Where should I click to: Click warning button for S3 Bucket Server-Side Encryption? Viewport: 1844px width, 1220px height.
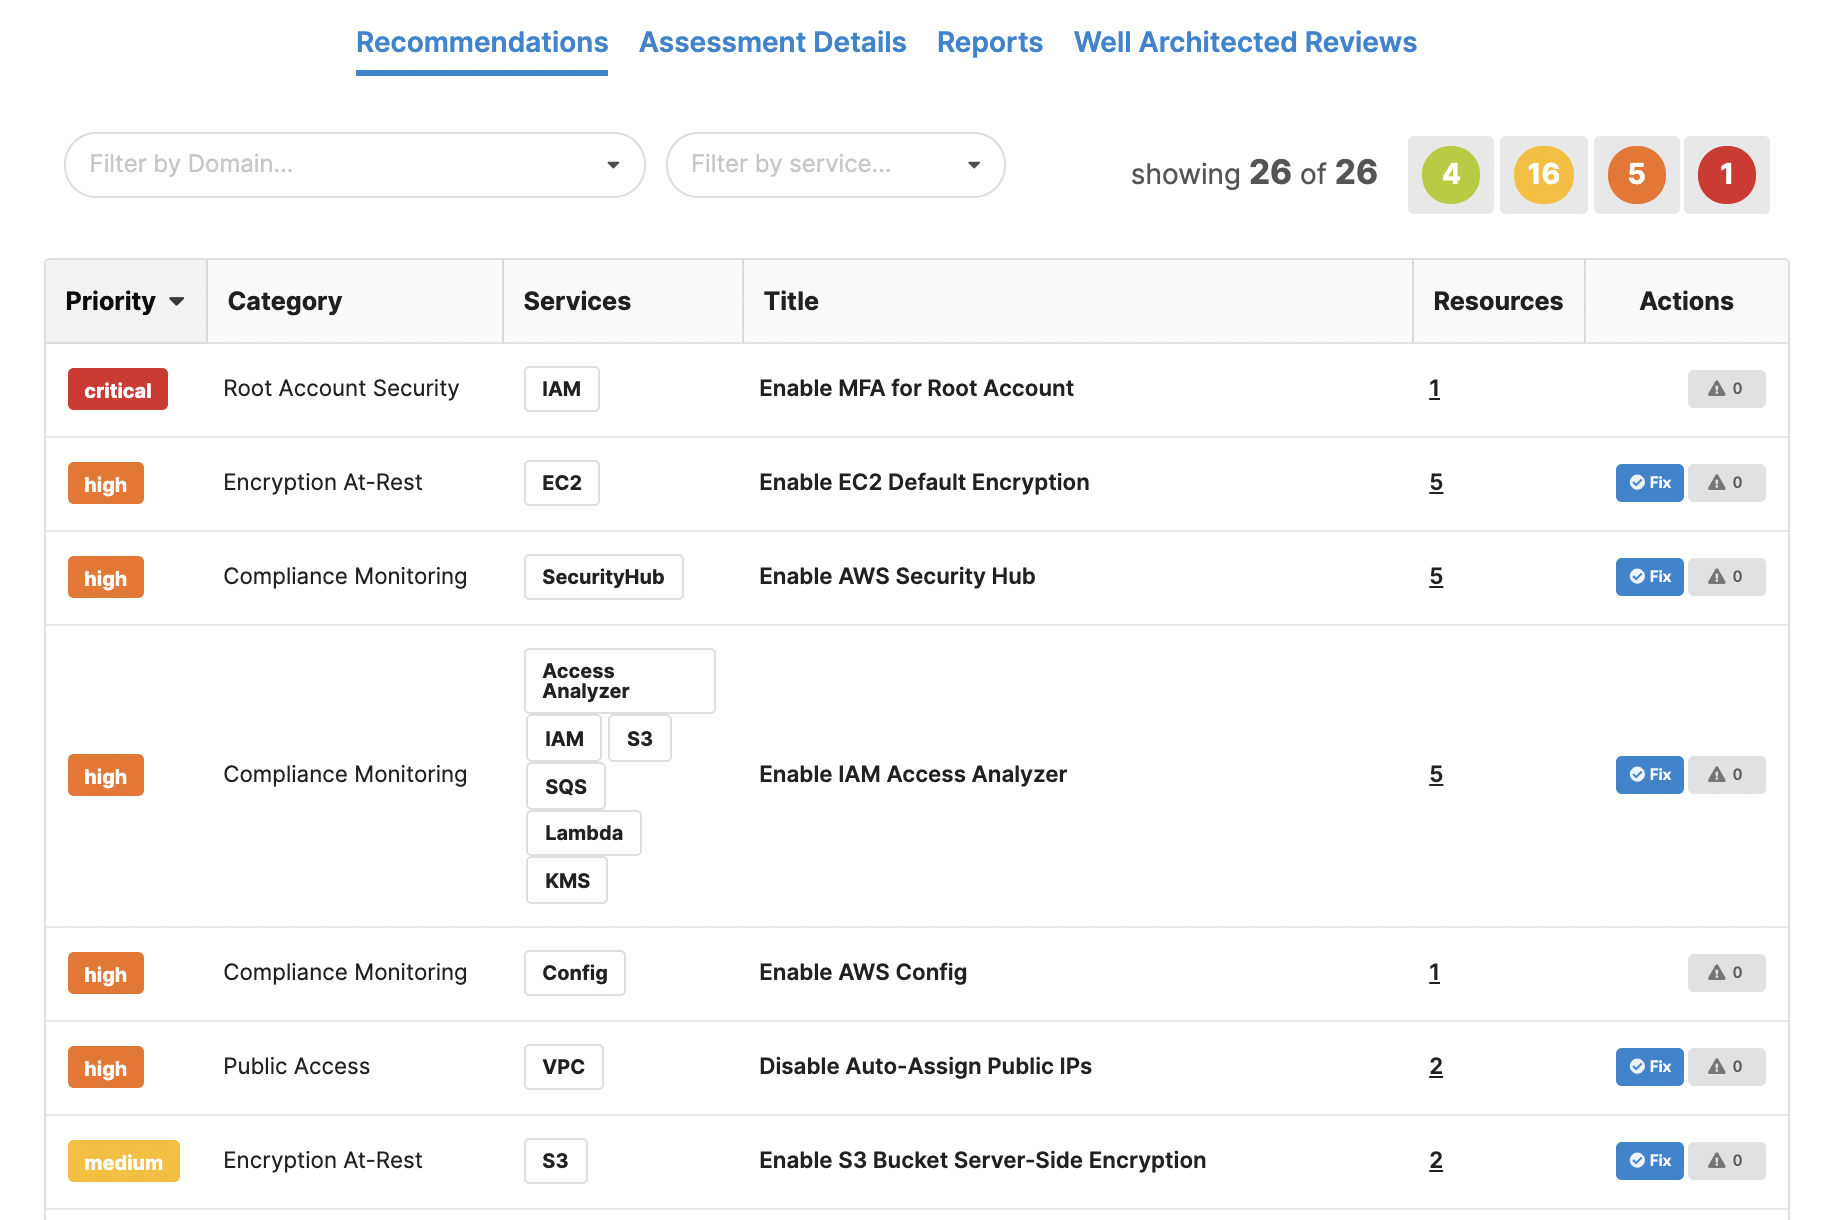click(x=1726, y=1161)
